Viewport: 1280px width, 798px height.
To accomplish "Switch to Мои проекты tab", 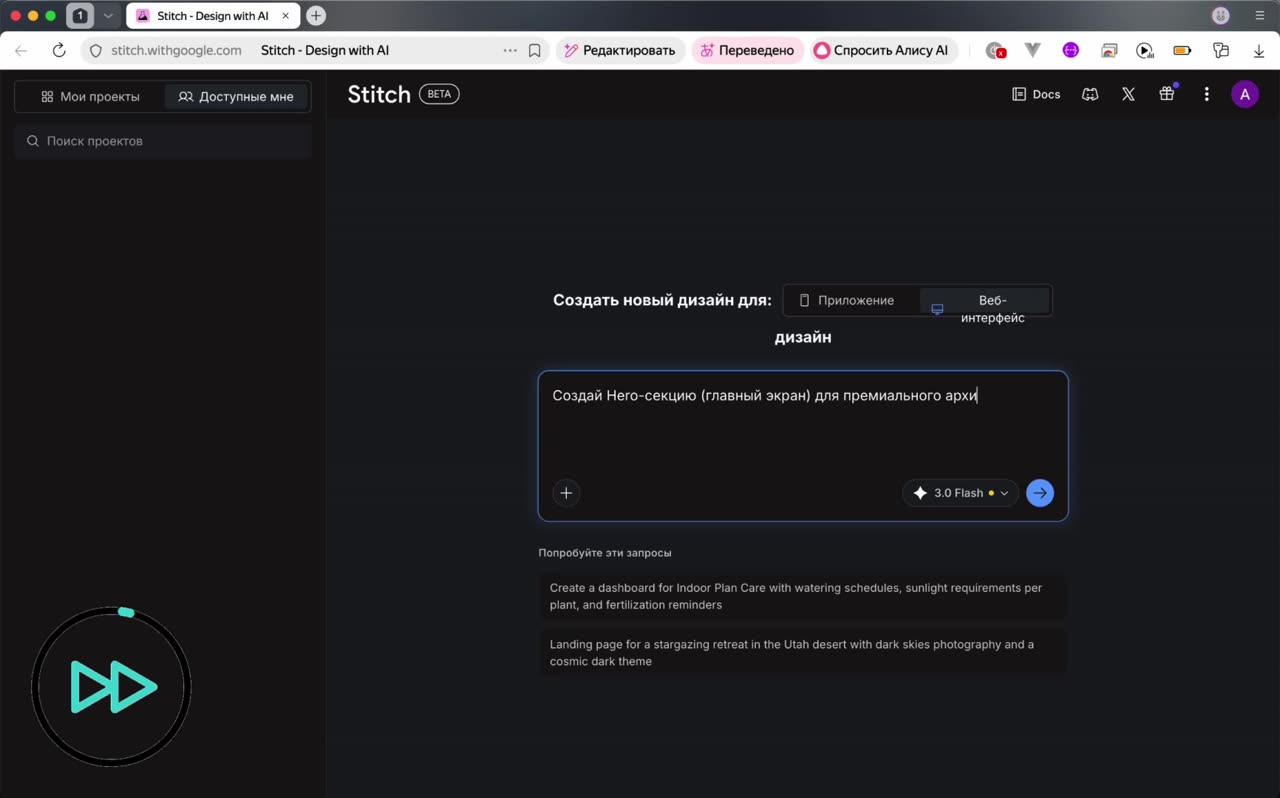I will 90,97.
